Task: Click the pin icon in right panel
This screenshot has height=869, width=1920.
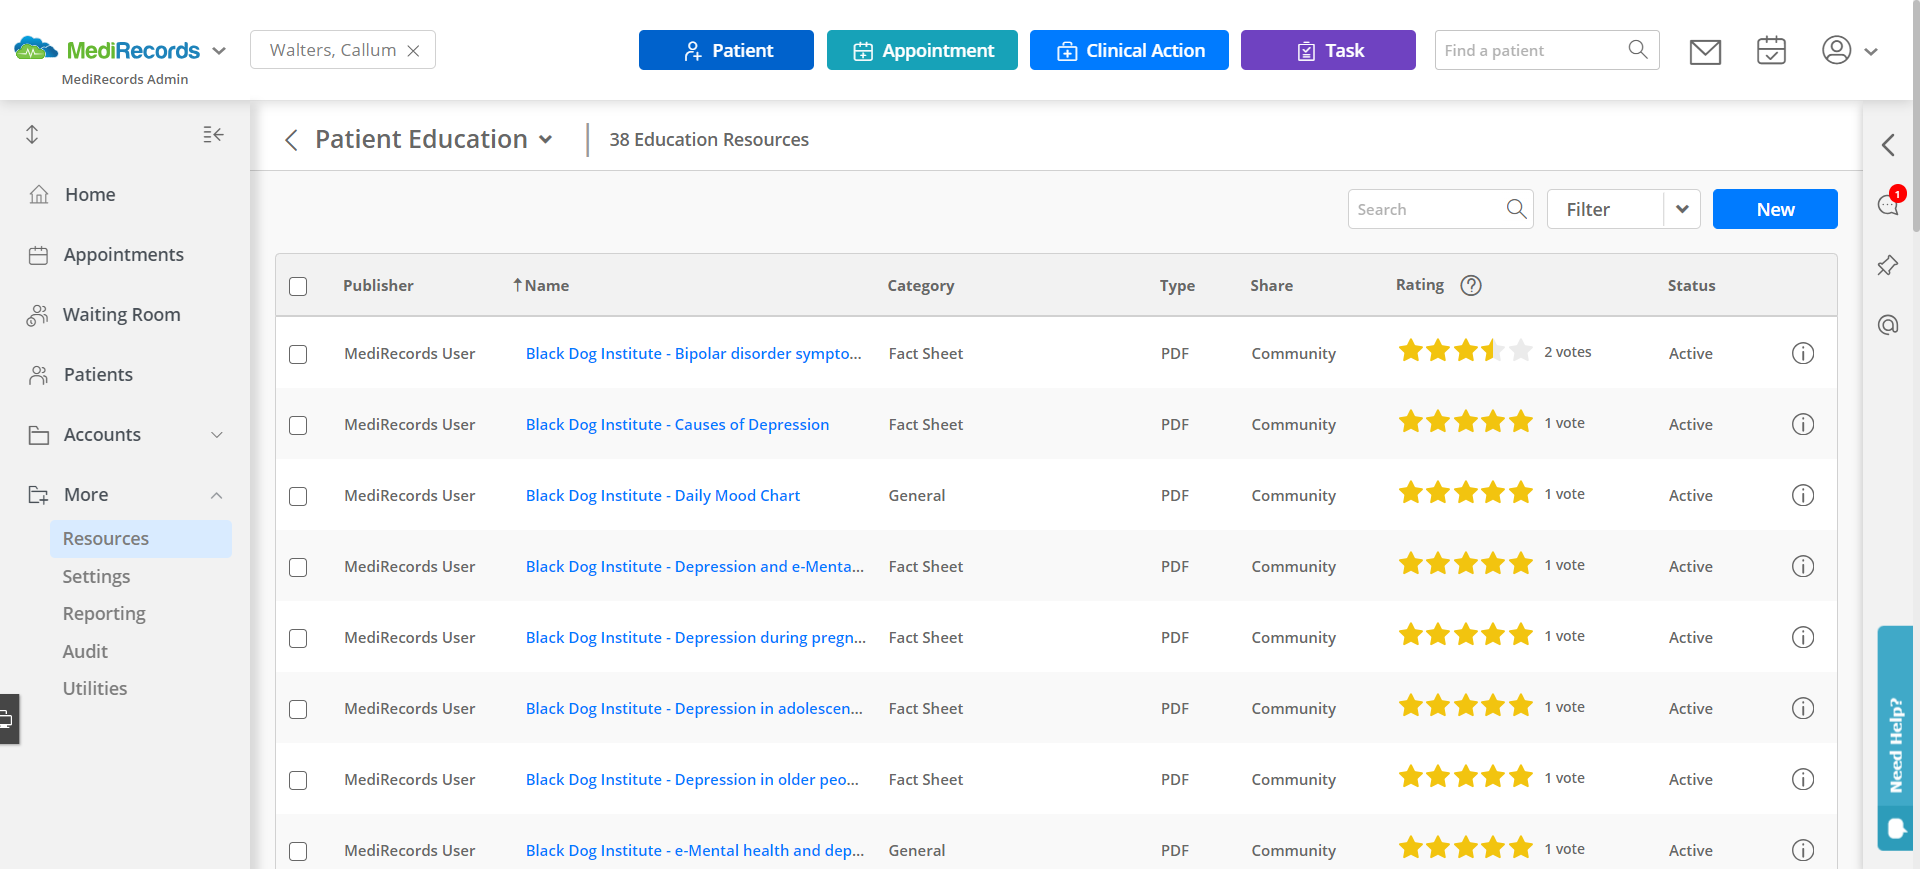Action: tap(1887, 265)
